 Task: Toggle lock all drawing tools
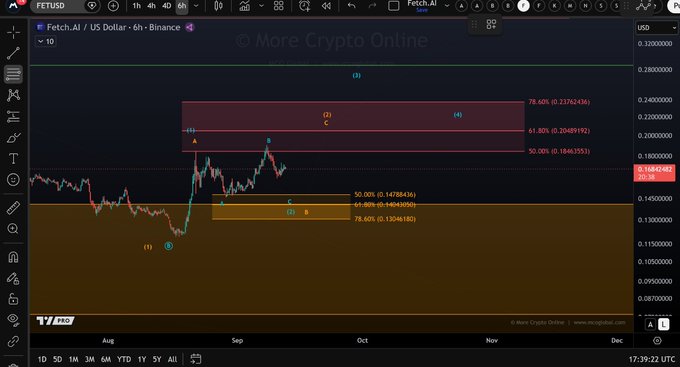tap(13, 299)
